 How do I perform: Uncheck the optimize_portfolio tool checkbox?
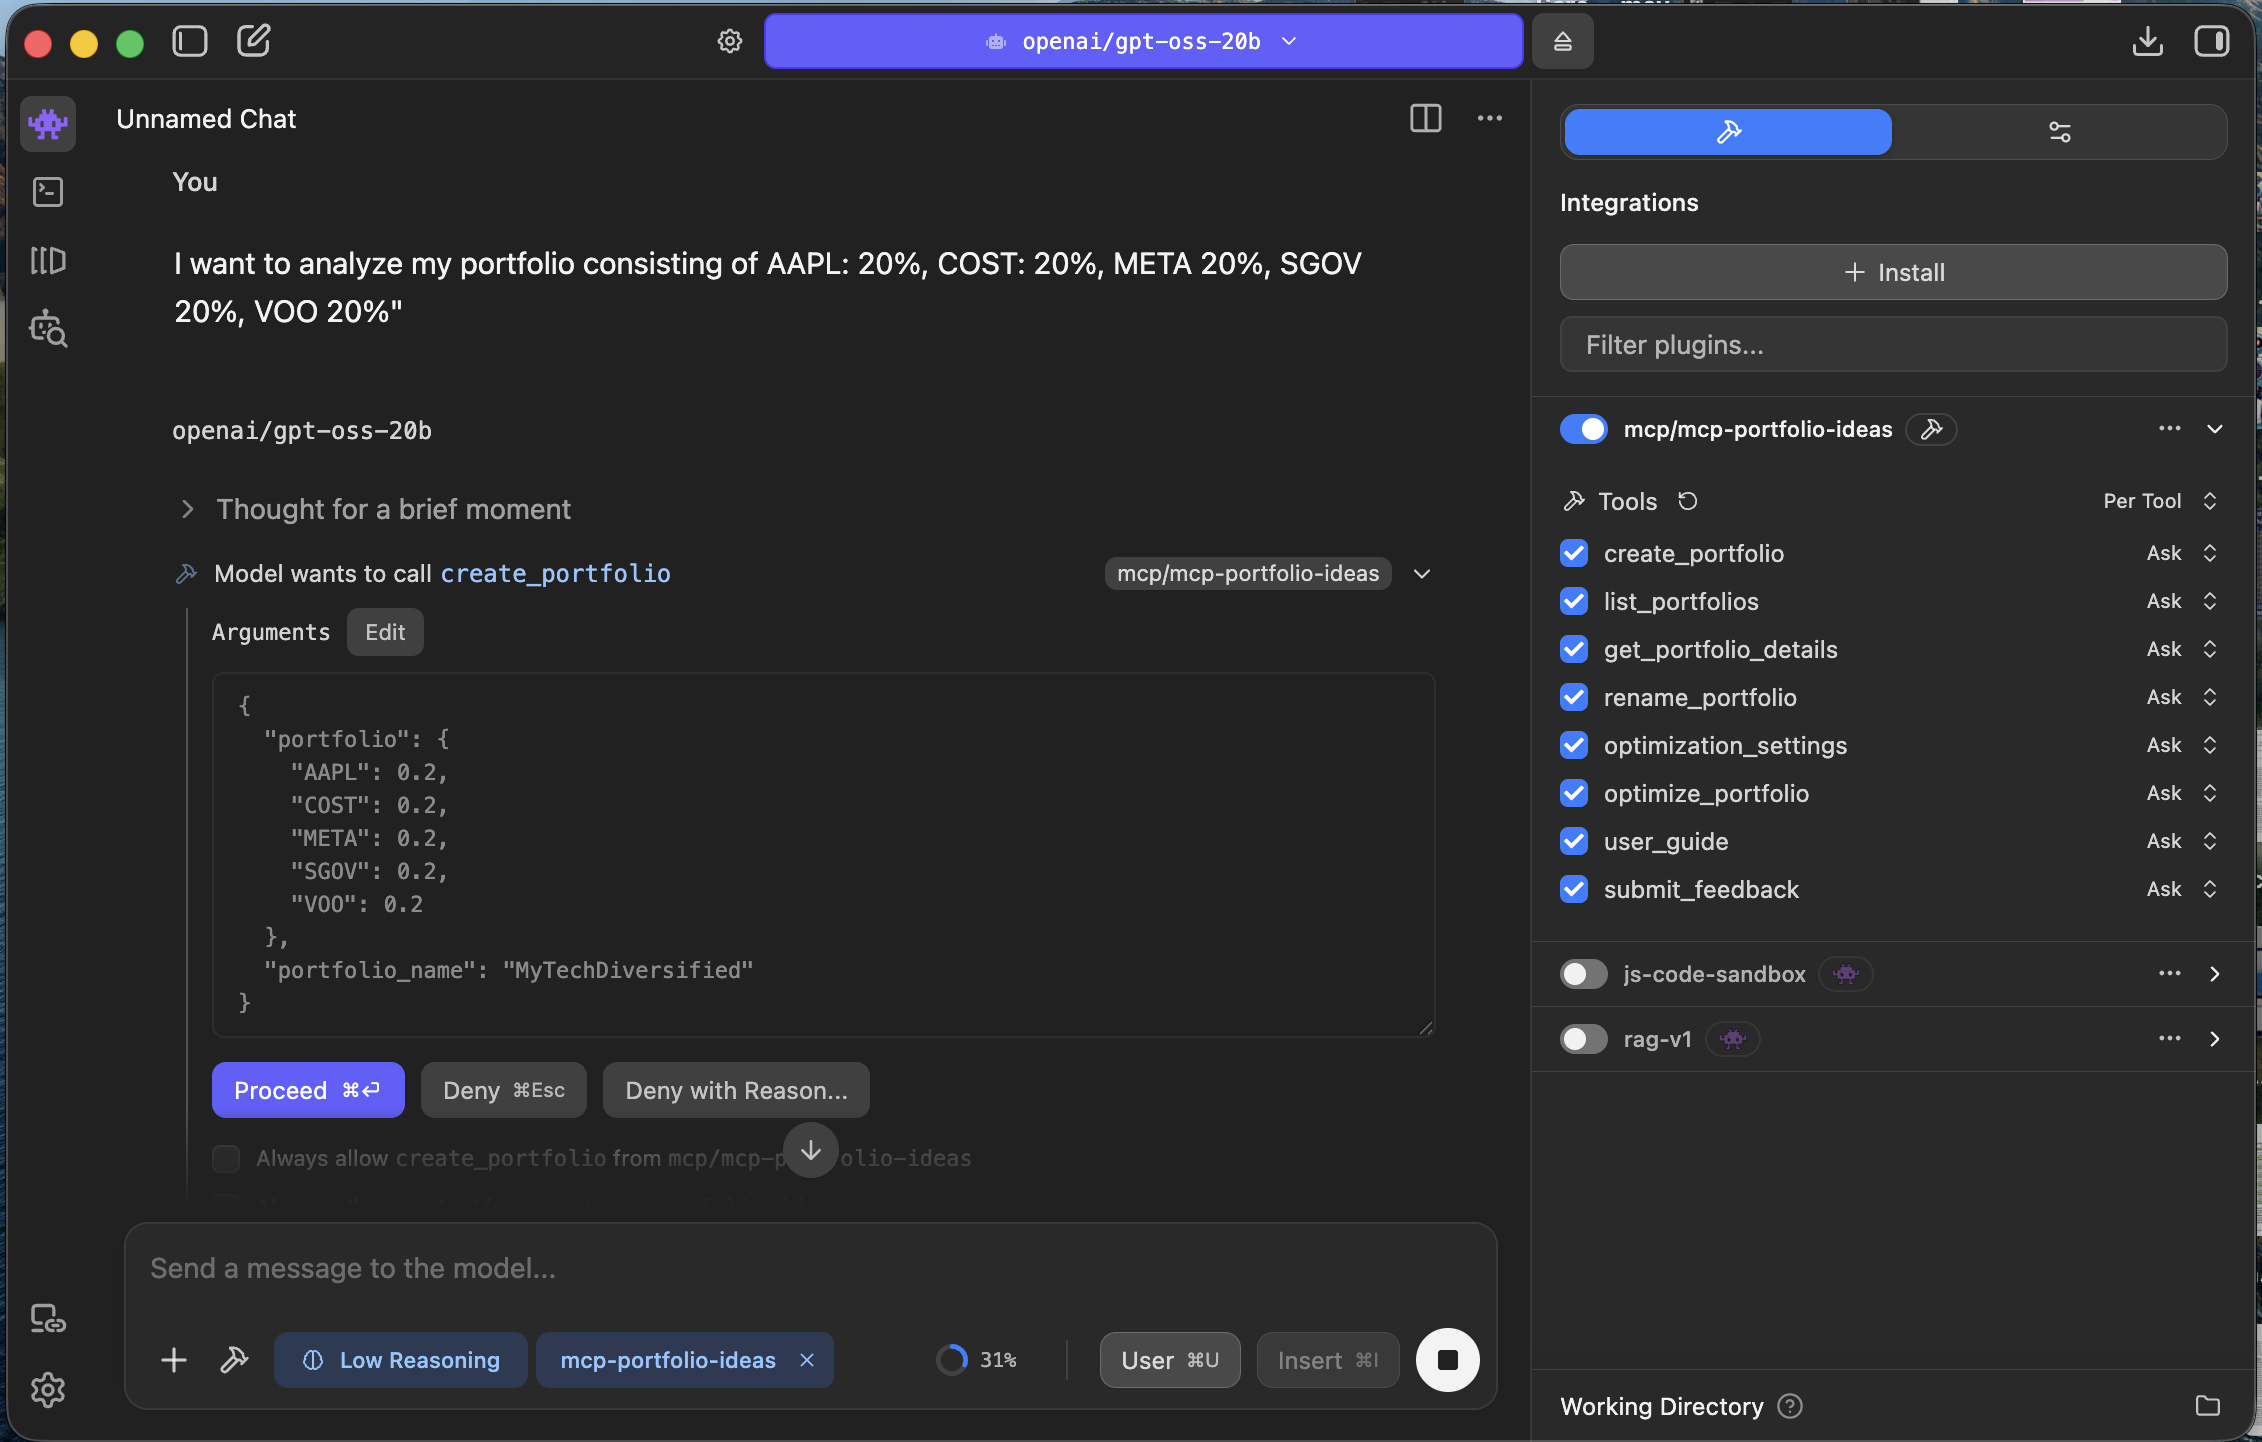tap(1574, 793)
